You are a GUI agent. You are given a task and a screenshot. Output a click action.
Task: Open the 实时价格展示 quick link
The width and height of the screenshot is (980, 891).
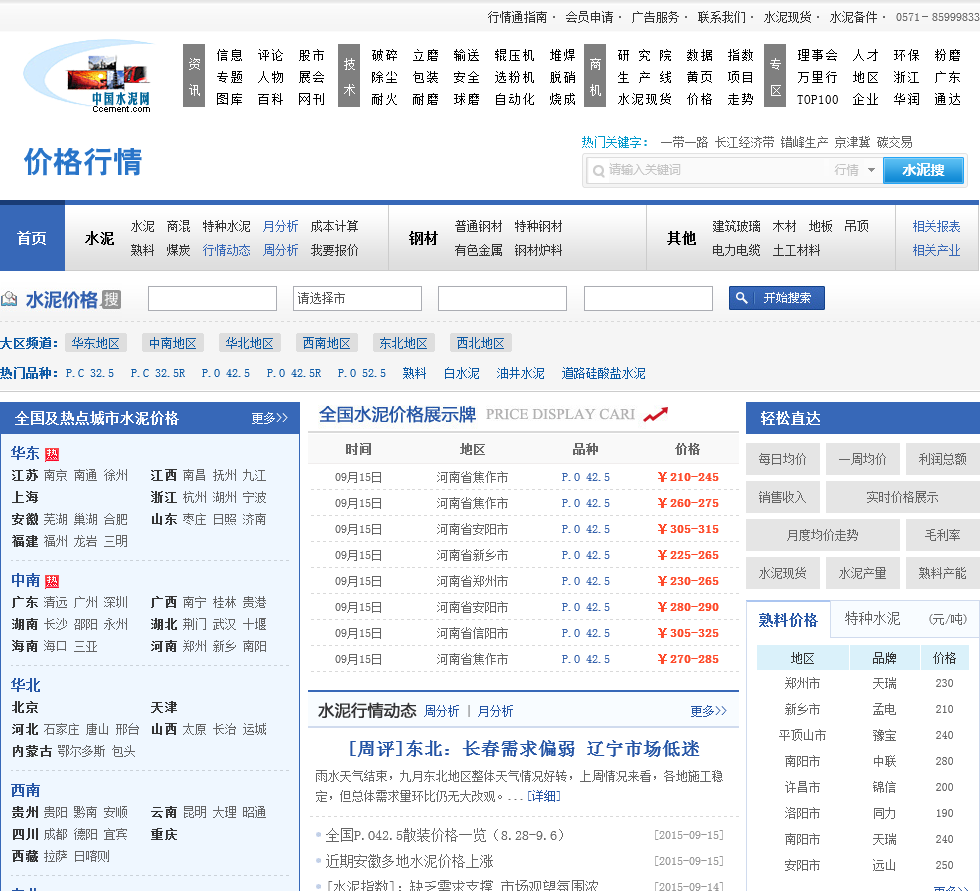902,497
